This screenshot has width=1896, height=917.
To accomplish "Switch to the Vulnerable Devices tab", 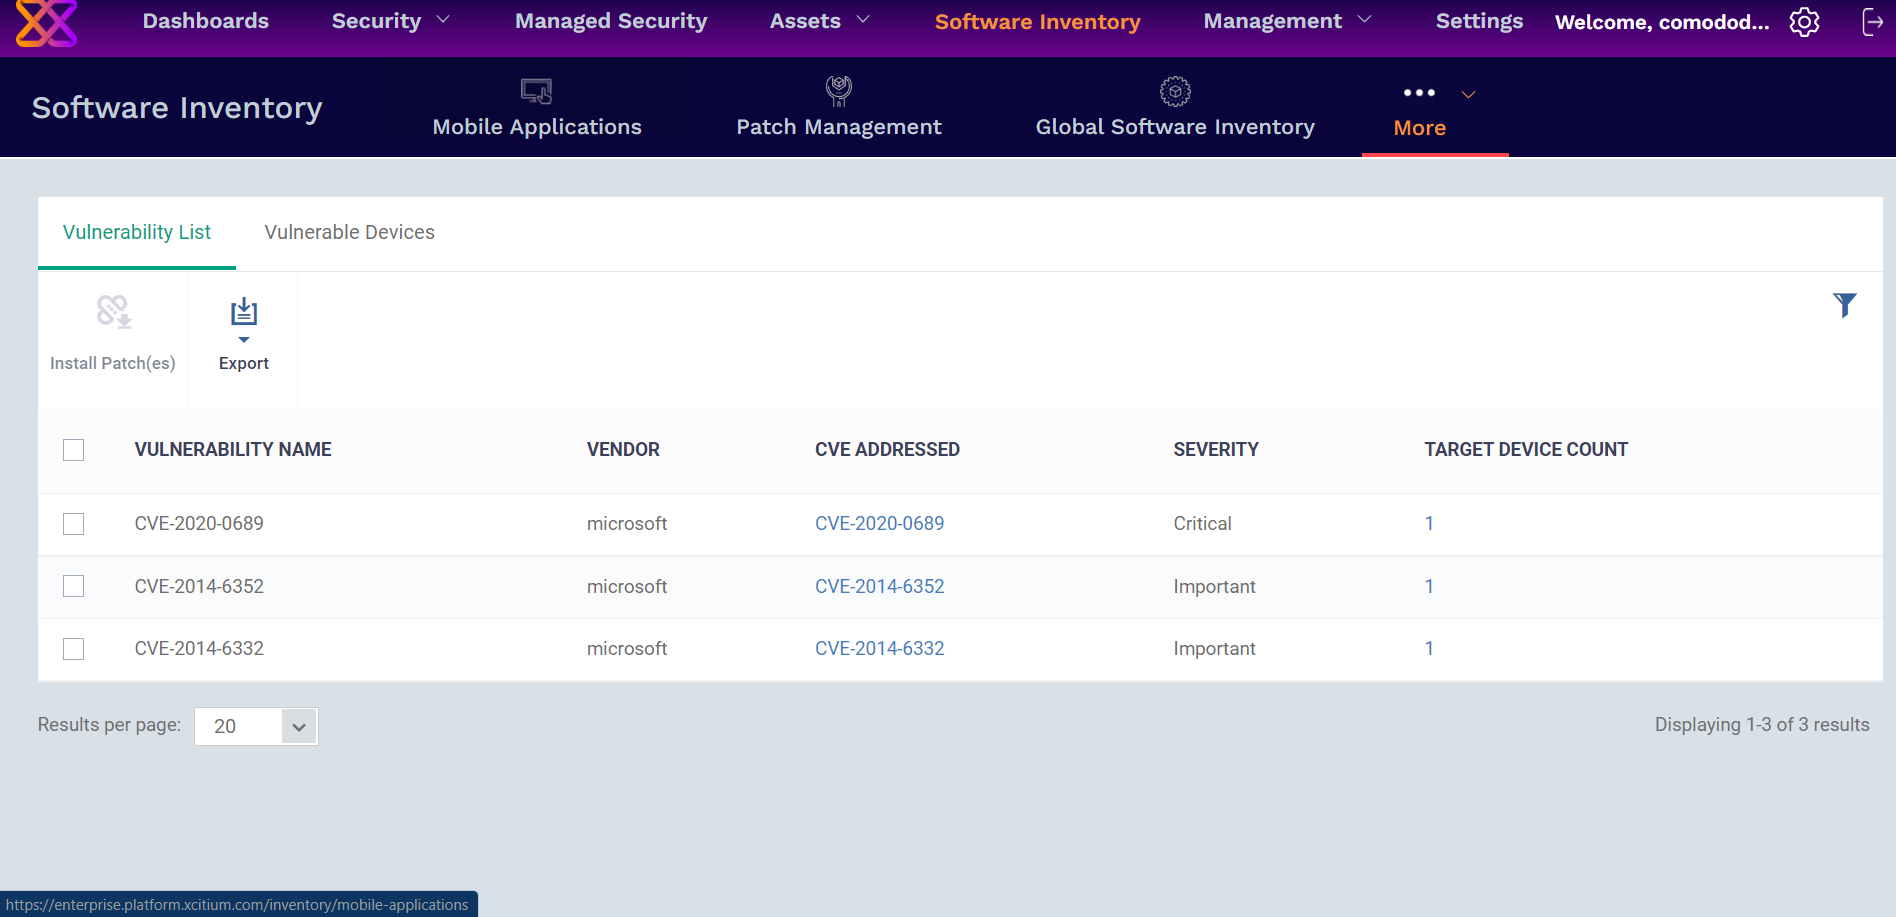I will (349, 232).
